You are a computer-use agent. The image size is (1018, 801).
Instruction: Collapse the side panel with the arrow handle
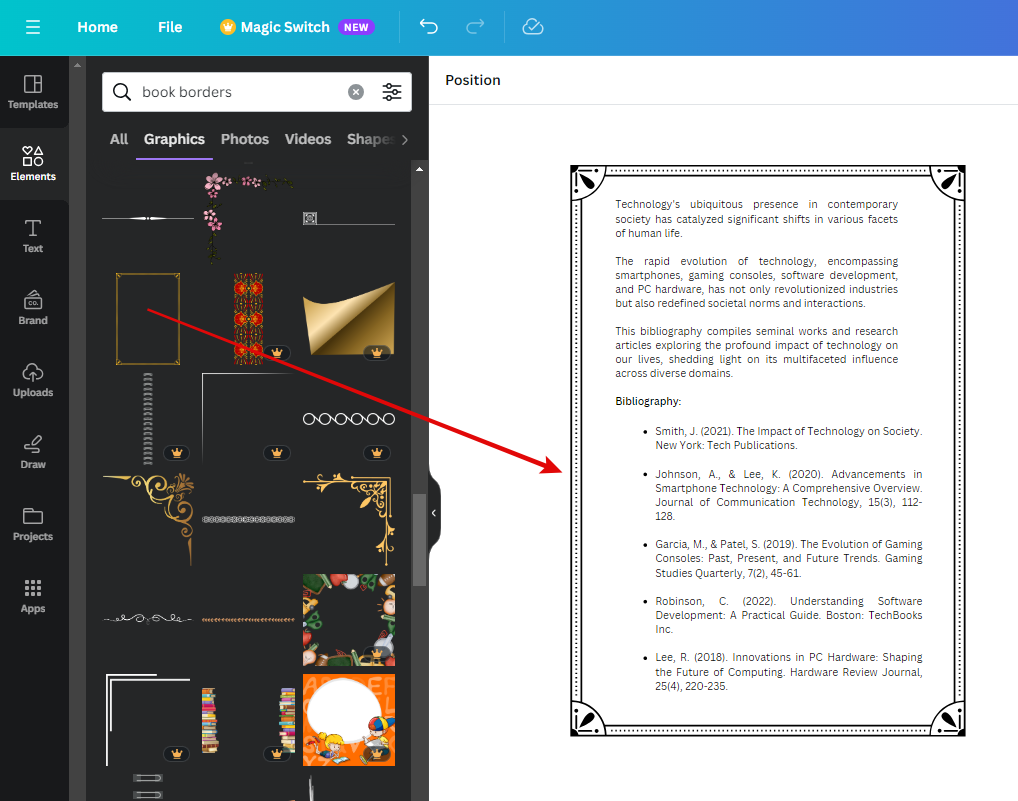pos(434,513)
